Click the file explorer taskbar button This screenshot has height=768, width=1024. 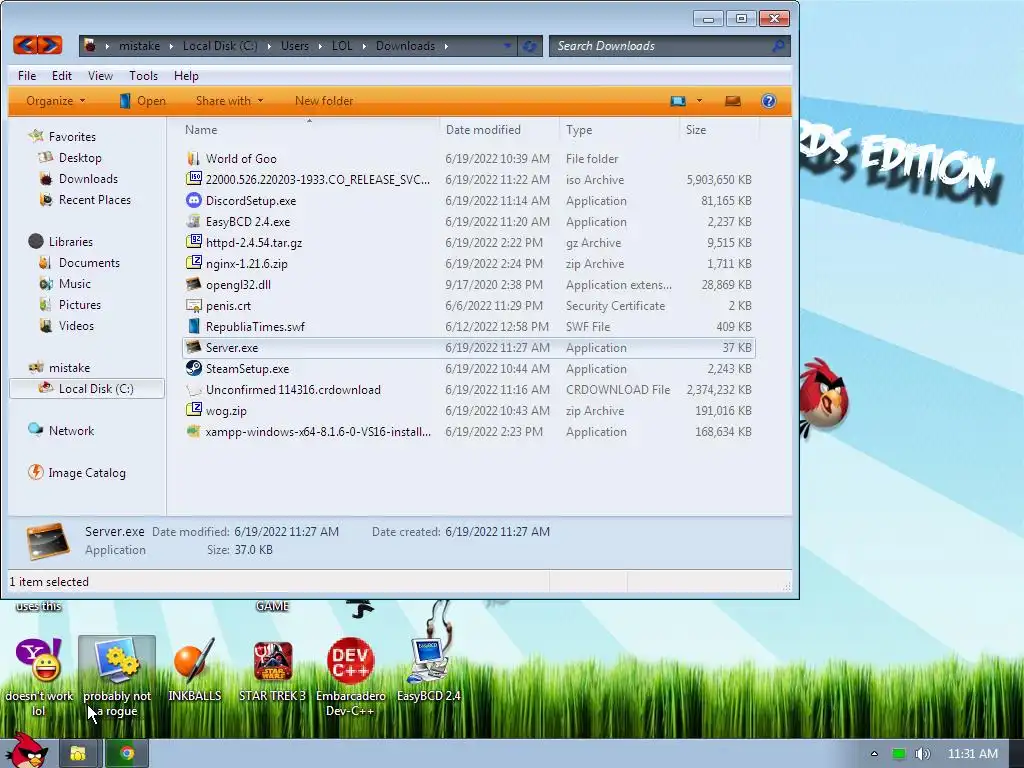[78, 754]
